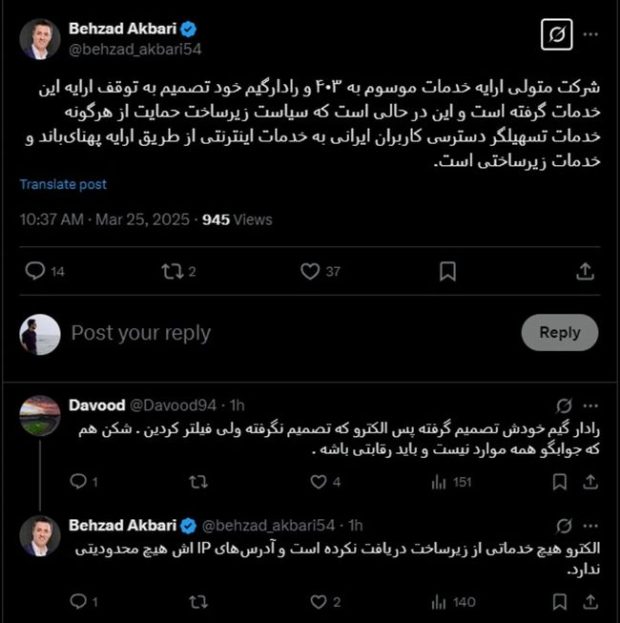
Task: Bookmark the main post
Action: point(448,271)
